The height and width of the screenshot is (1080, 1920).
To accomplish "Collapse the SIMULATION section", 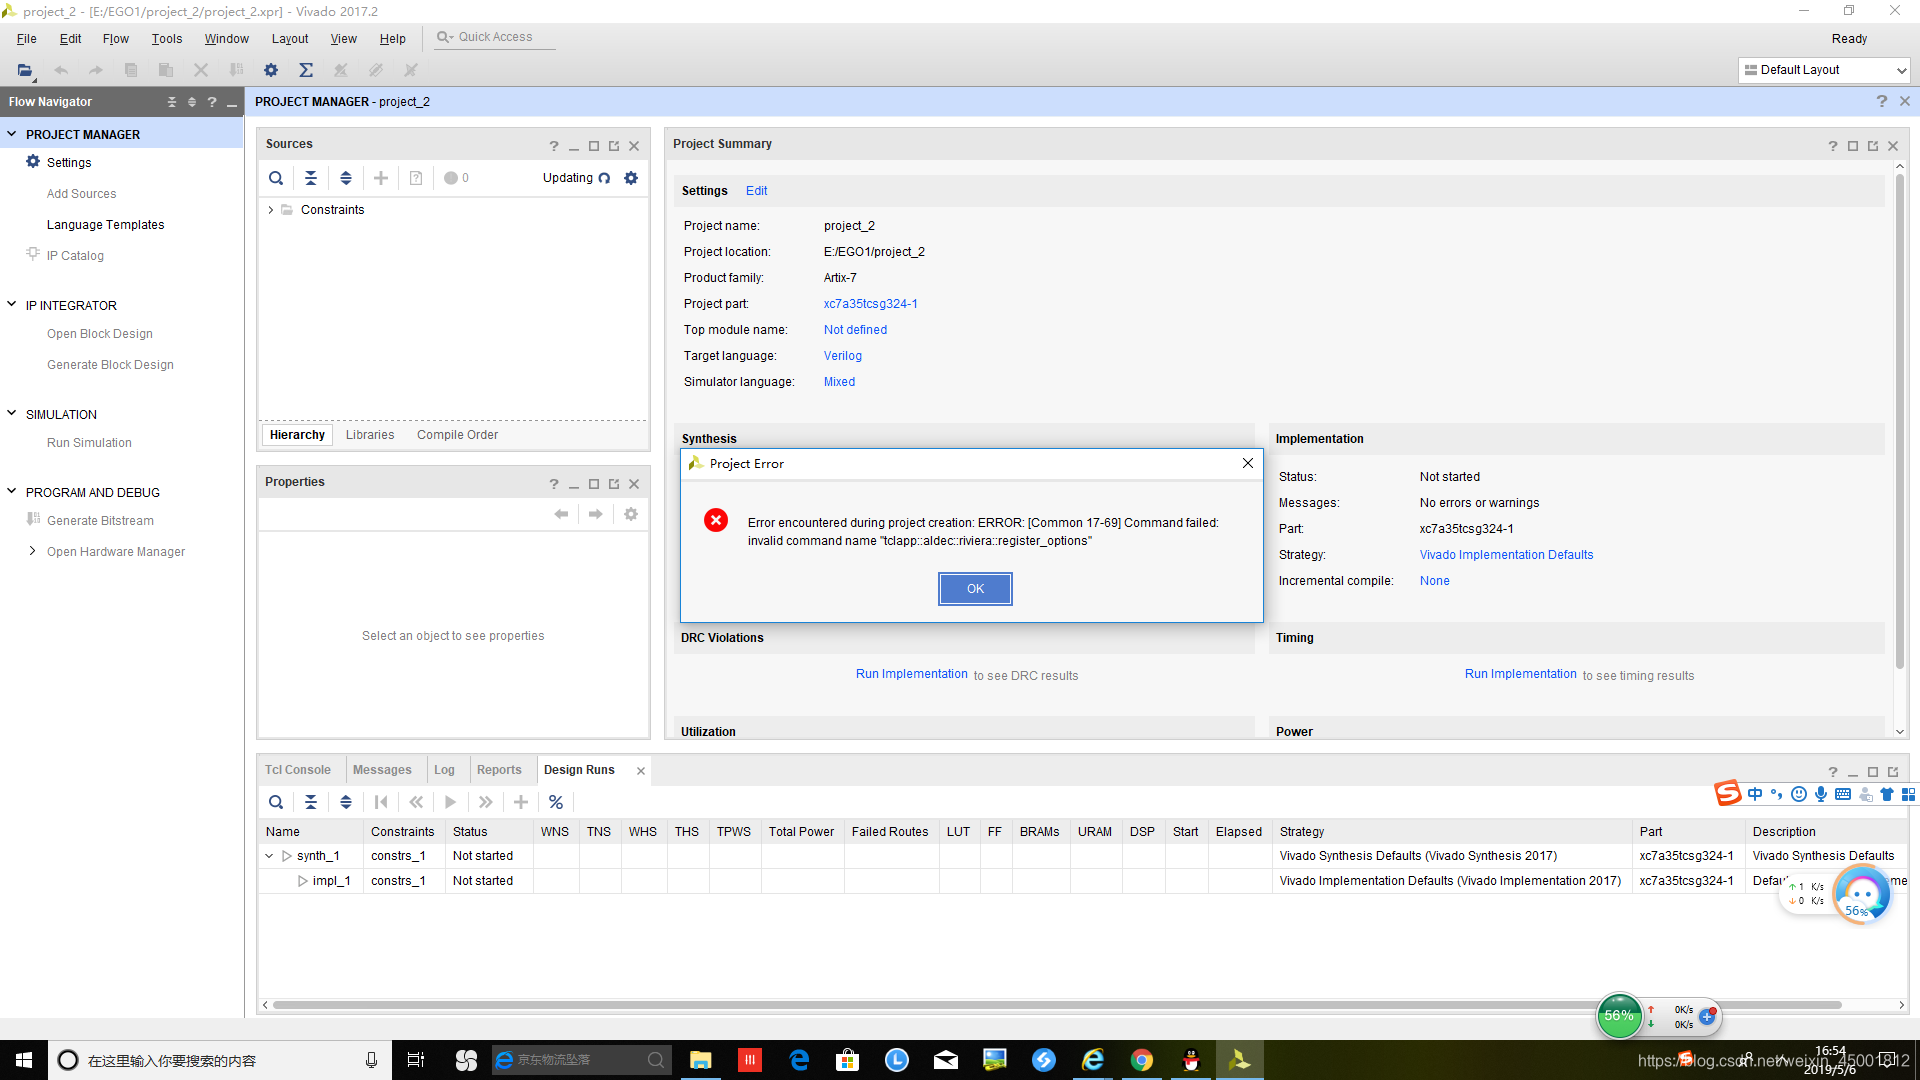I will [x=12, y=414].
